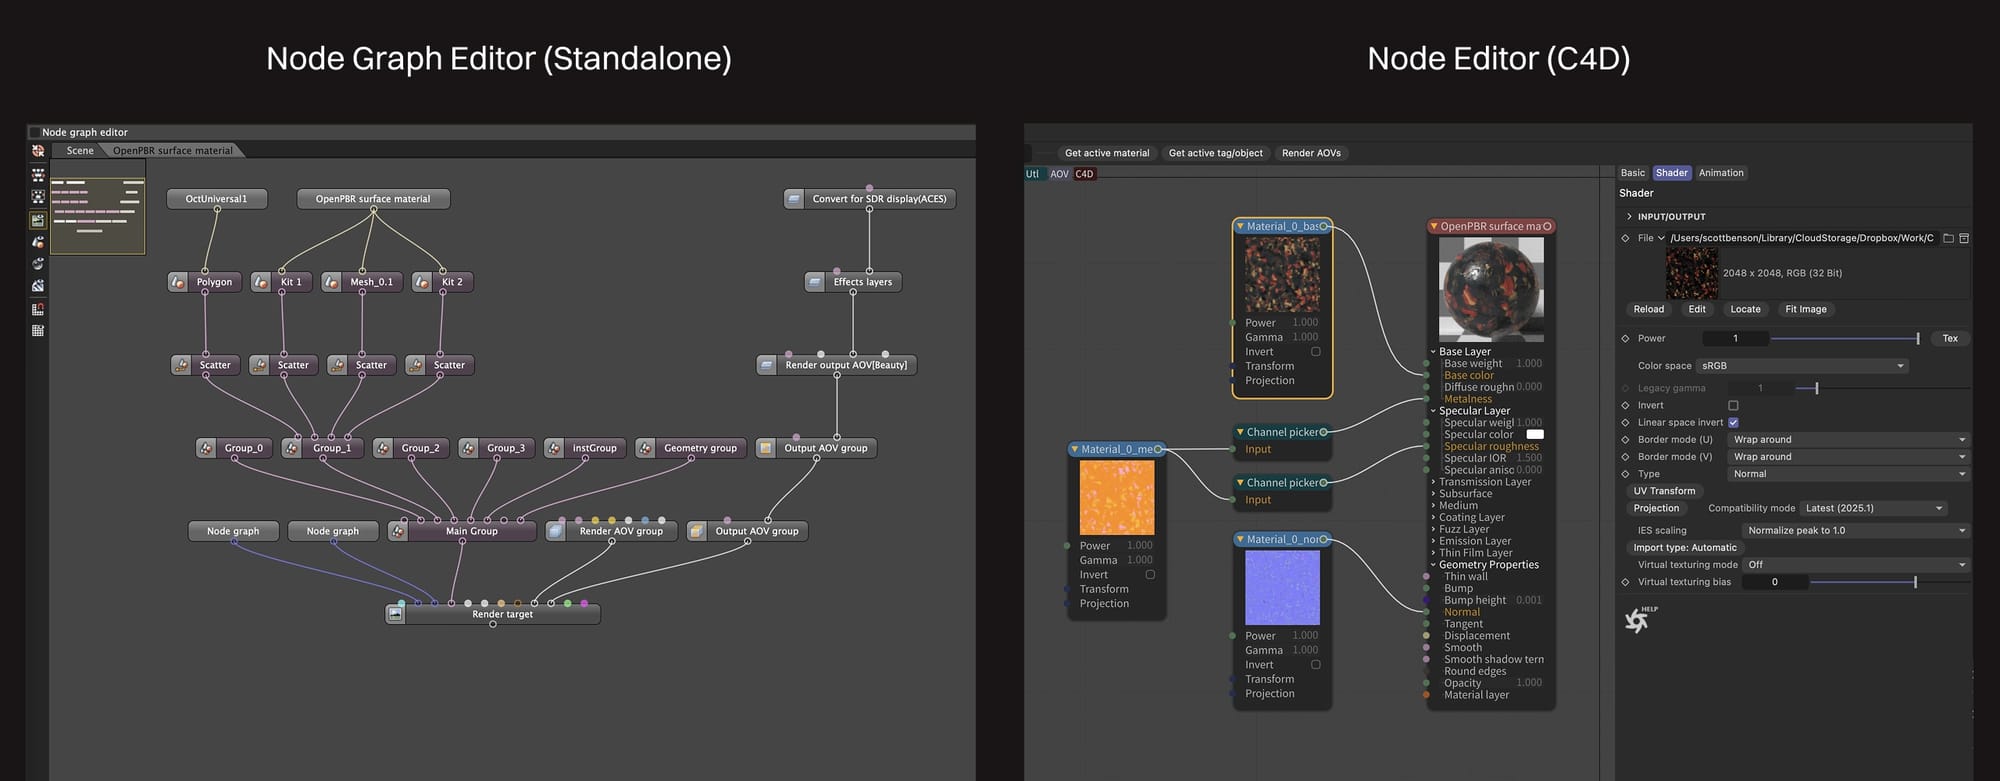Switch to the Scene tab
This screenshot has height=781, width=2000.
80,151
